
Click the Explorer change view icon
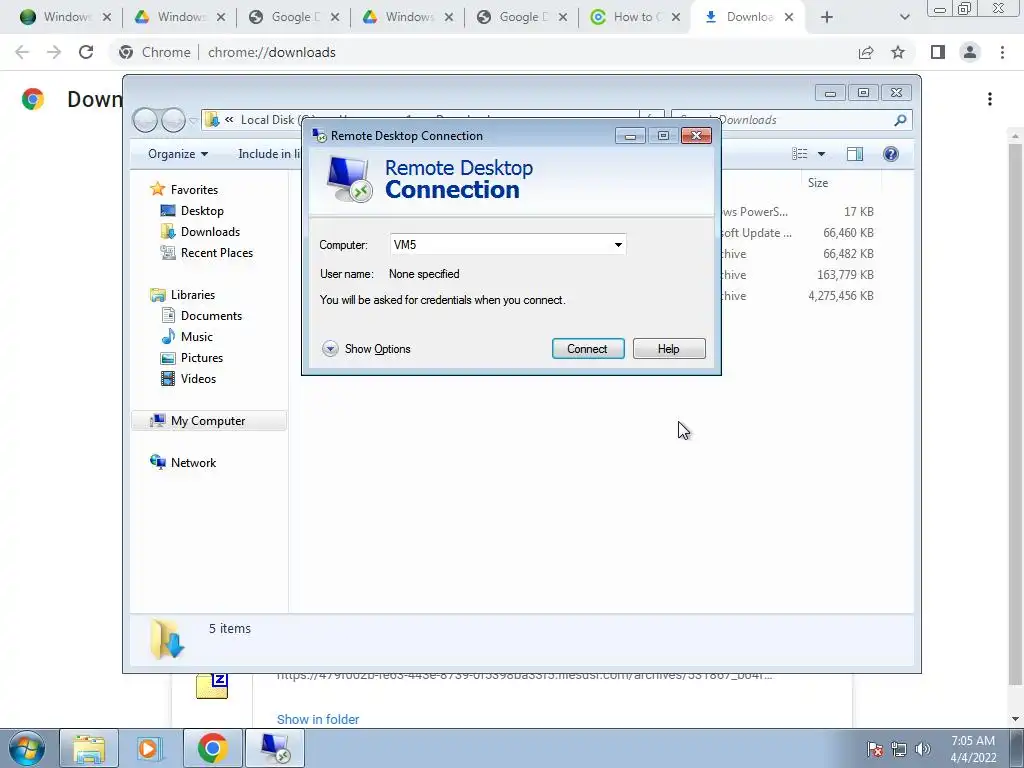(x=800, y=154)
